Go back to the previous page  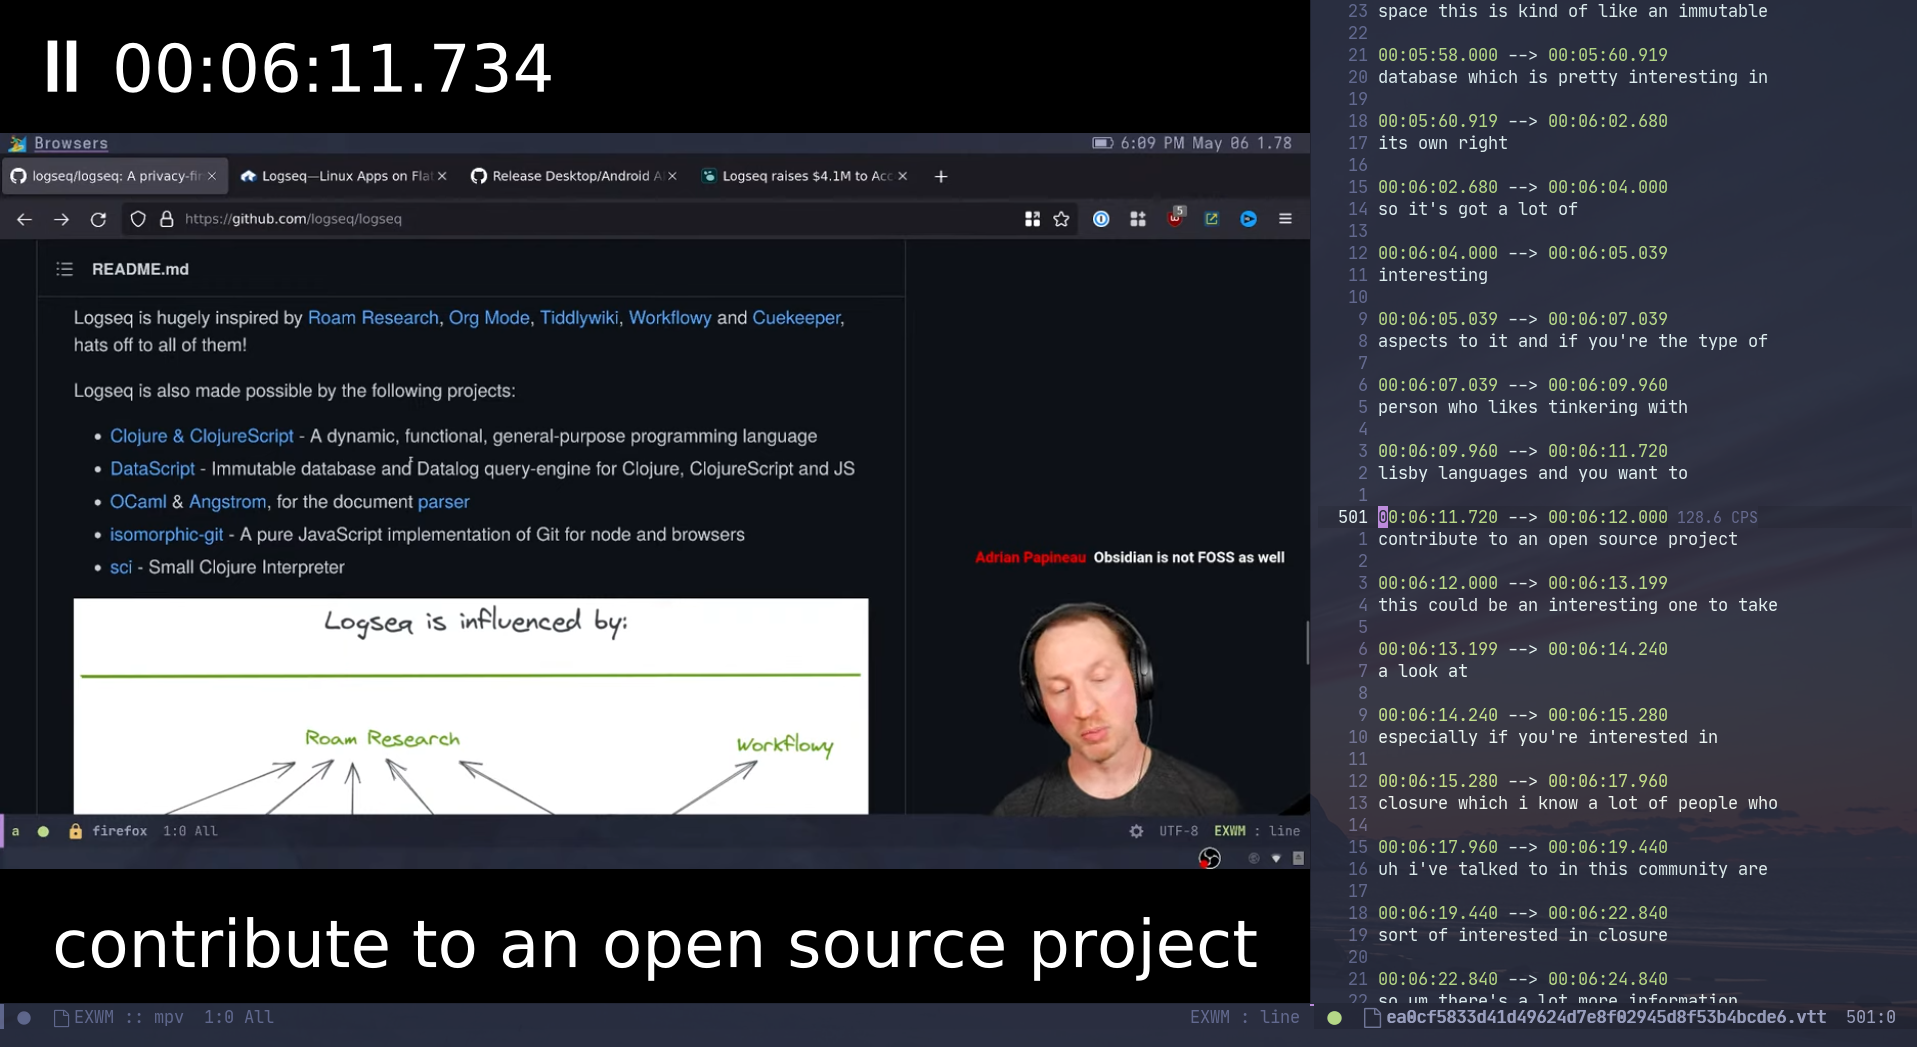(24, 219)
